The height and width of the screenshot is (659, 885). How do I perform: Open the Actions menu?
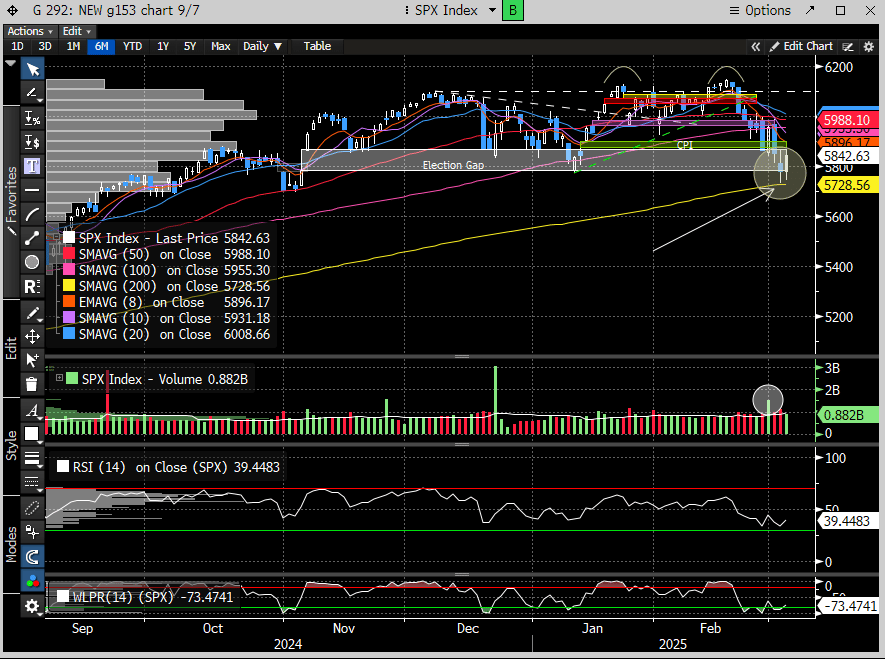tap(29, 31)
